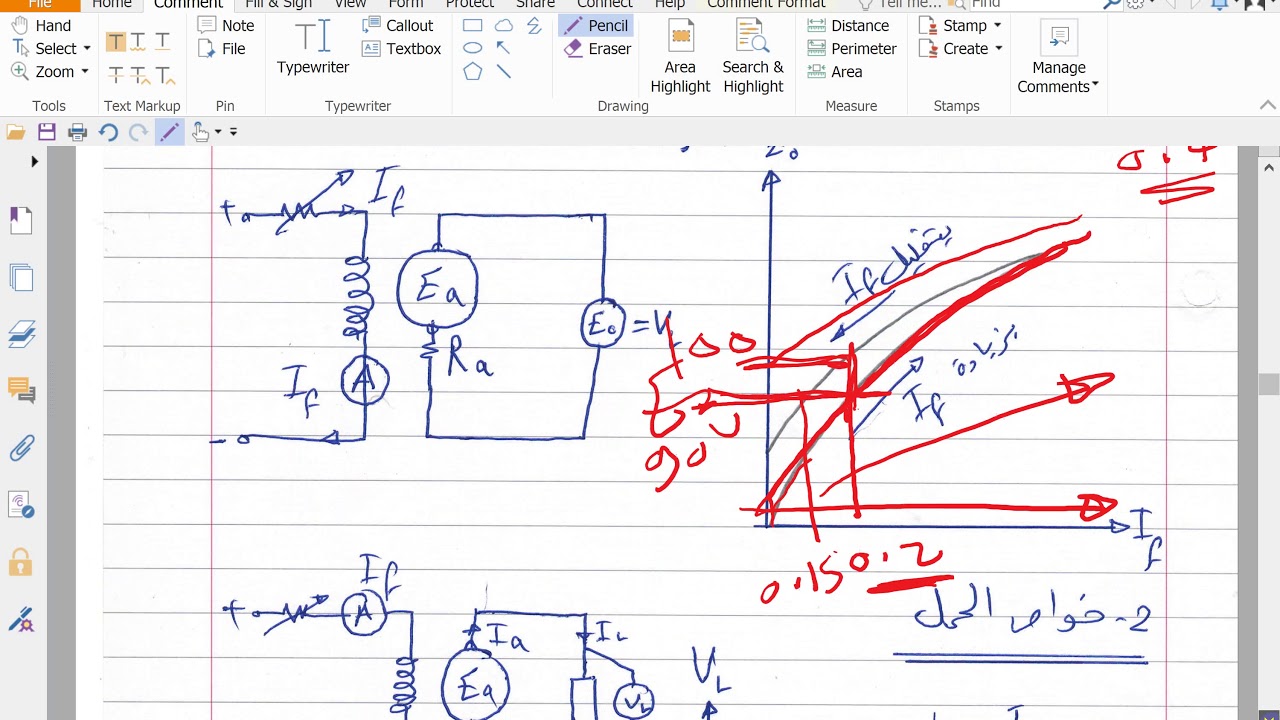
Task: Pick the arrow drawing tool
Action: 504,48
